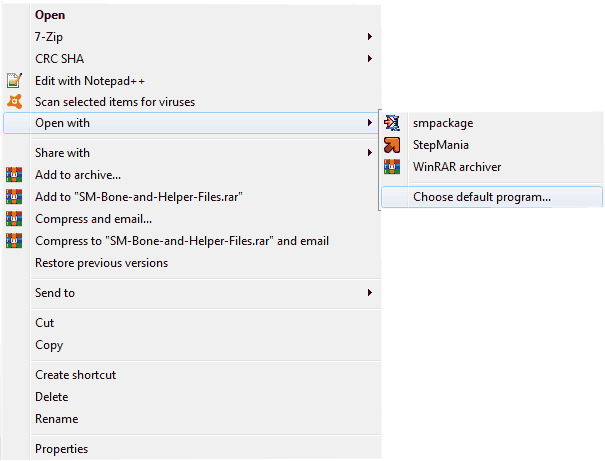The width and height of the screenshot is (605, 461).
Task: Open the file with StepMania
Action: click(492, 145)
